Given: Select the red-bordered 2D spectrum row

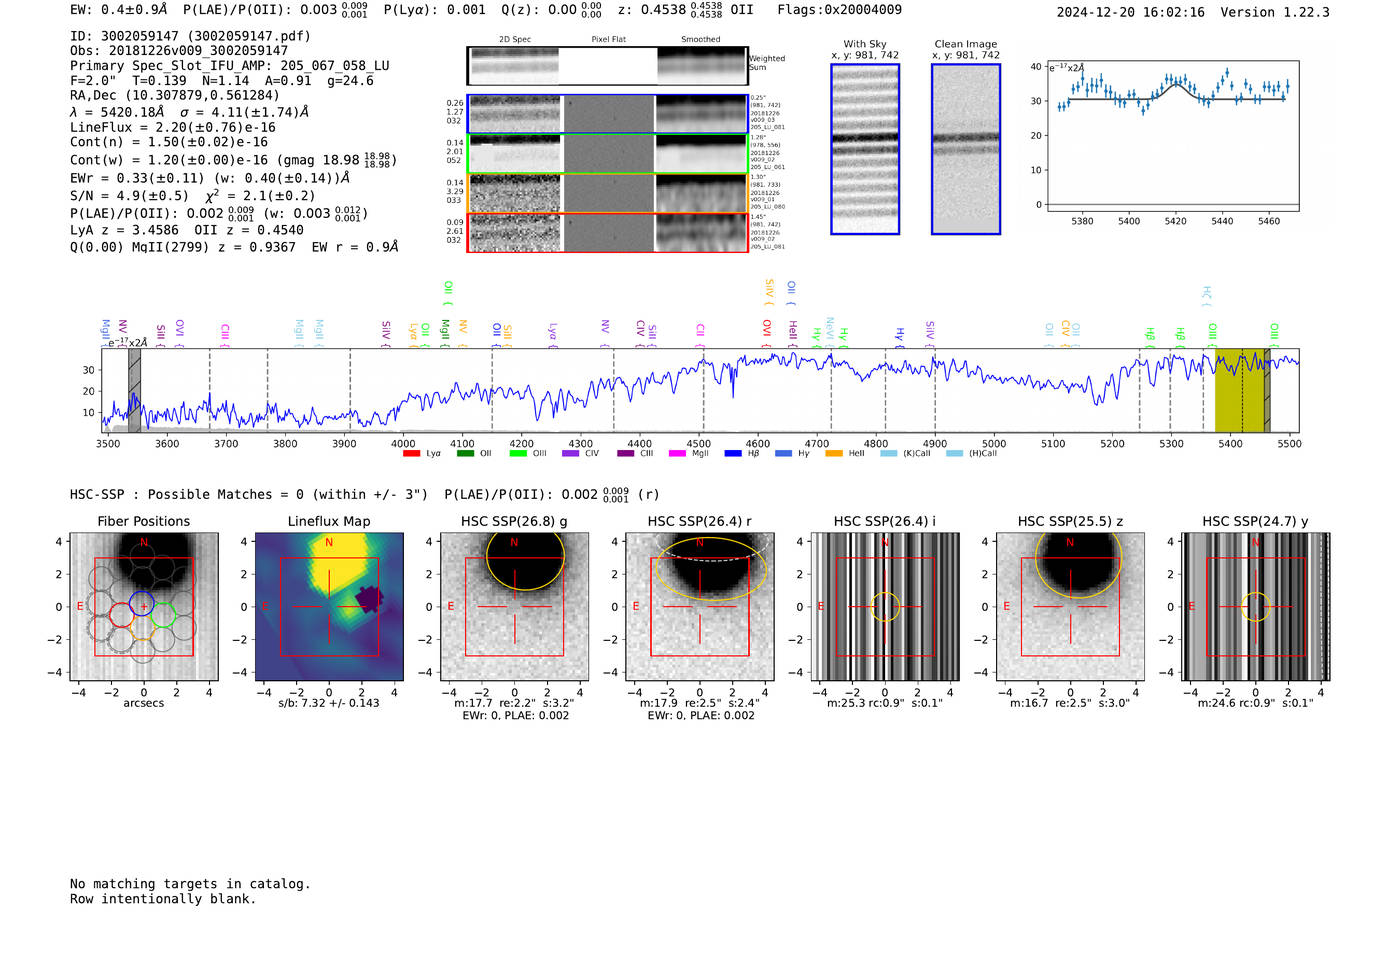Looking at the screenshot, I should (607, 232).
